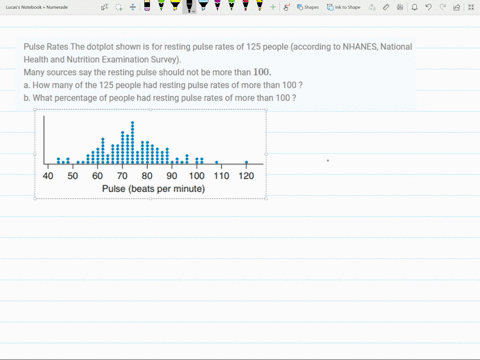The width and height of the screenshot is (480, 360).
Task: Click the dotplot image of pulse rates
Action: click(x=150, y=154)
